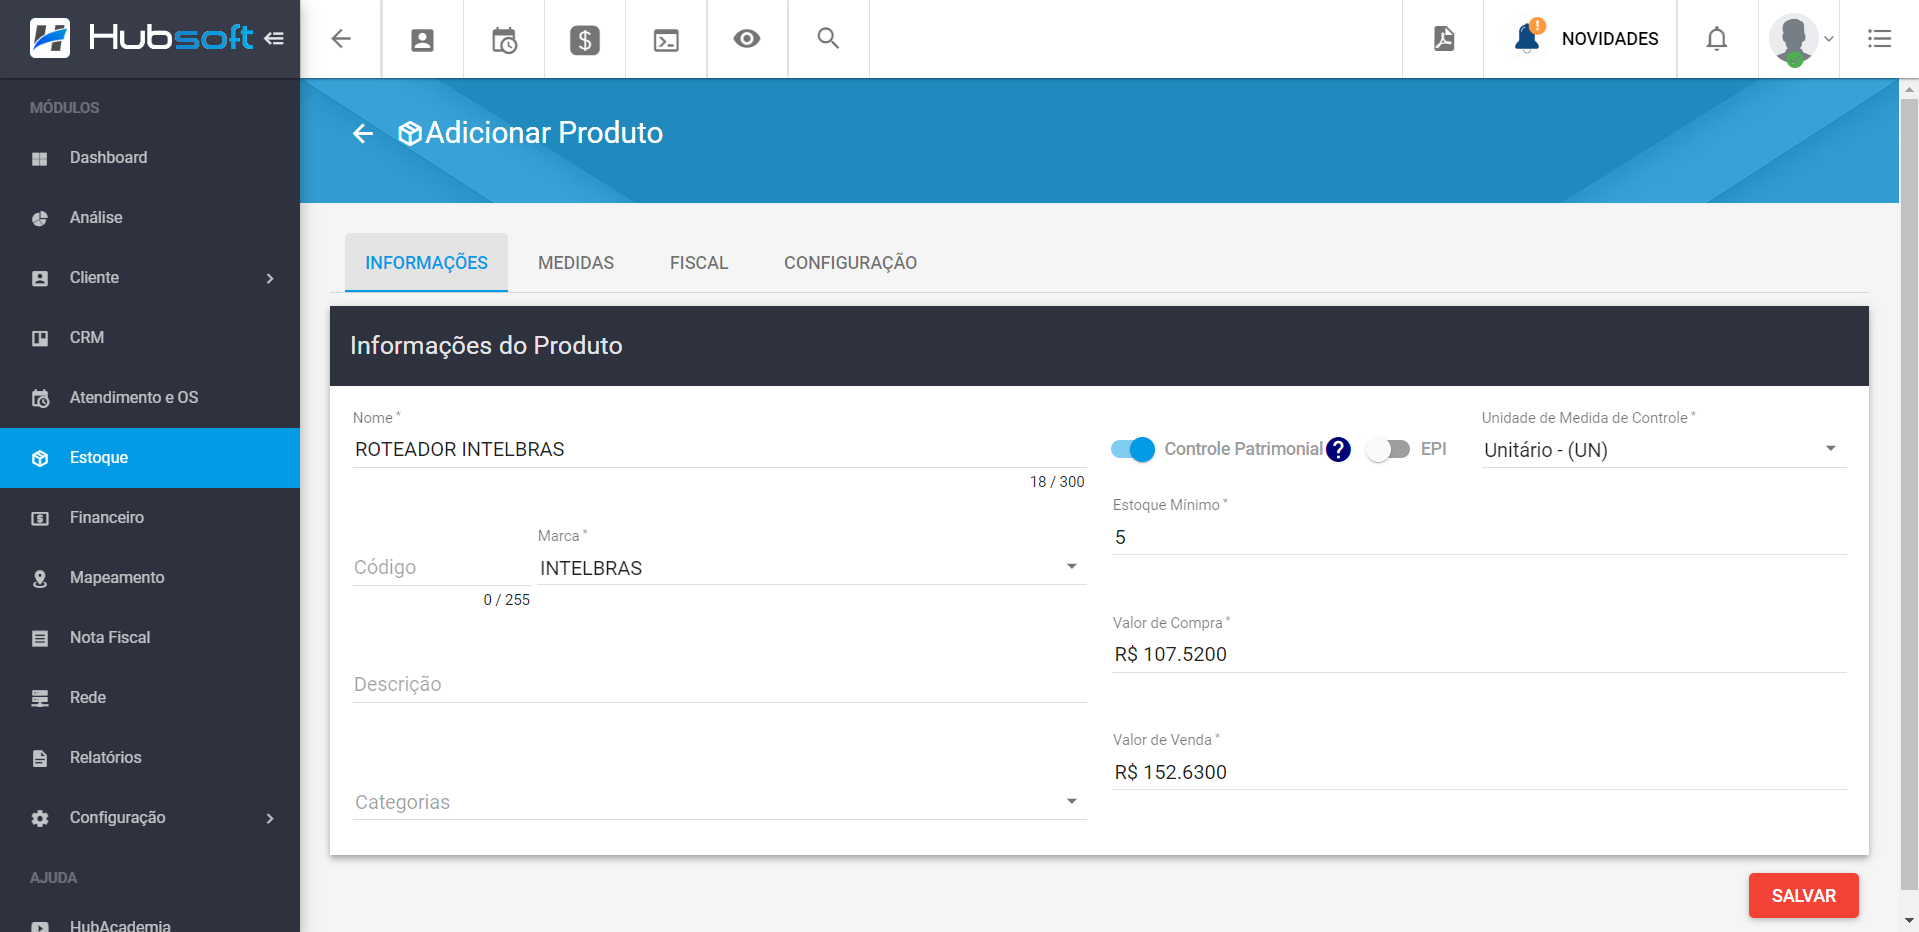Click the Configuração gear sidebar icon
The width and height of the screenshot is (1919, 932).
40,818
